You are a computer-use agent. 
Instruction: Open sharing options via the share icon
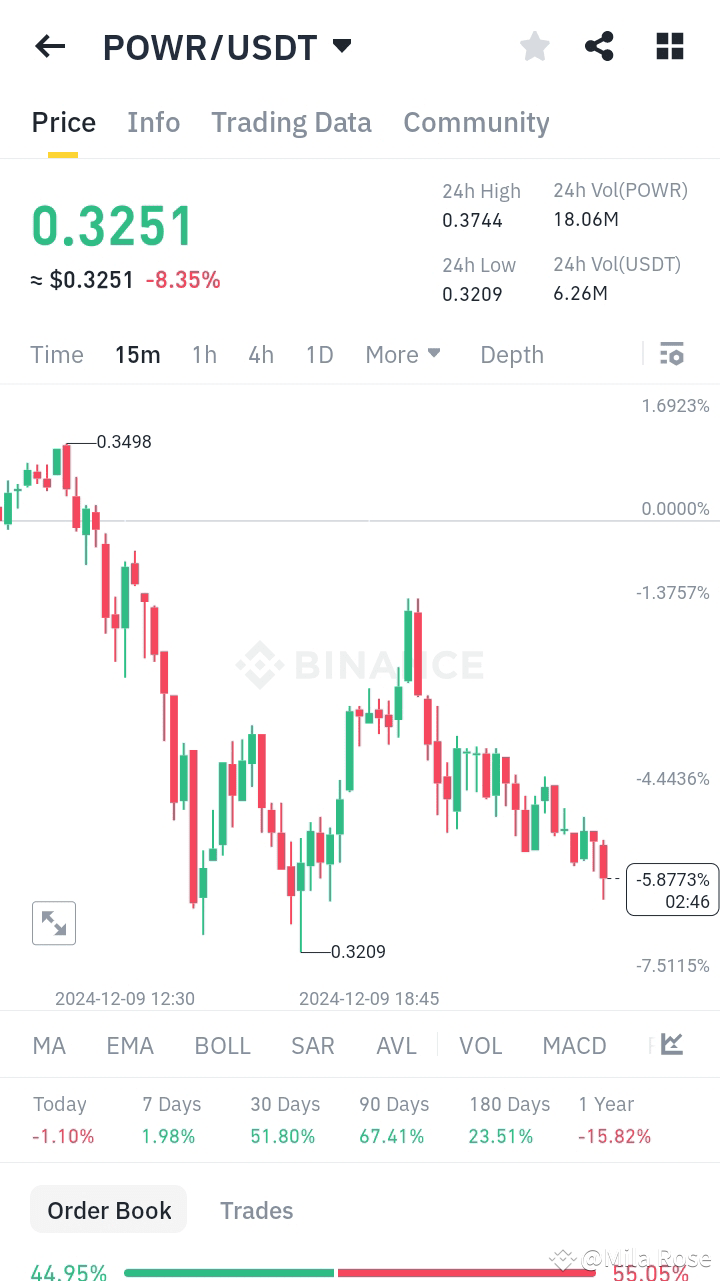(x=599, y=46)
